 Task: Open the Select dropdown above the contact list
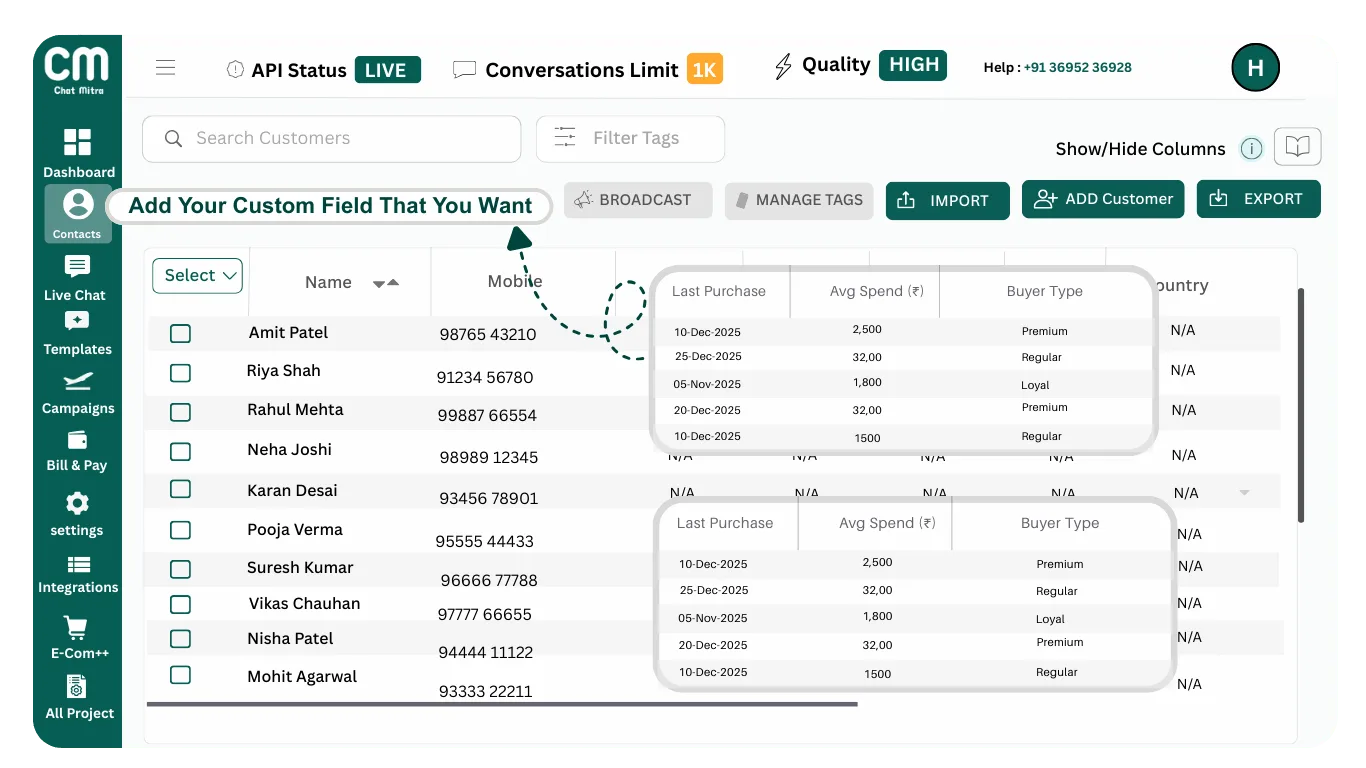197,276
